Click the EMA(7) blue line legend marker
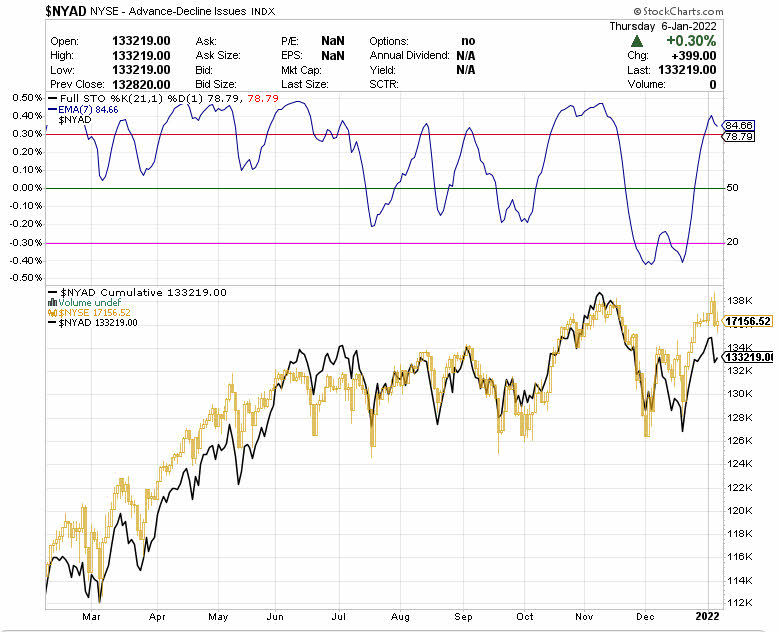The height and width of the screenshot is (632, 780). click(x=49, y=109)
